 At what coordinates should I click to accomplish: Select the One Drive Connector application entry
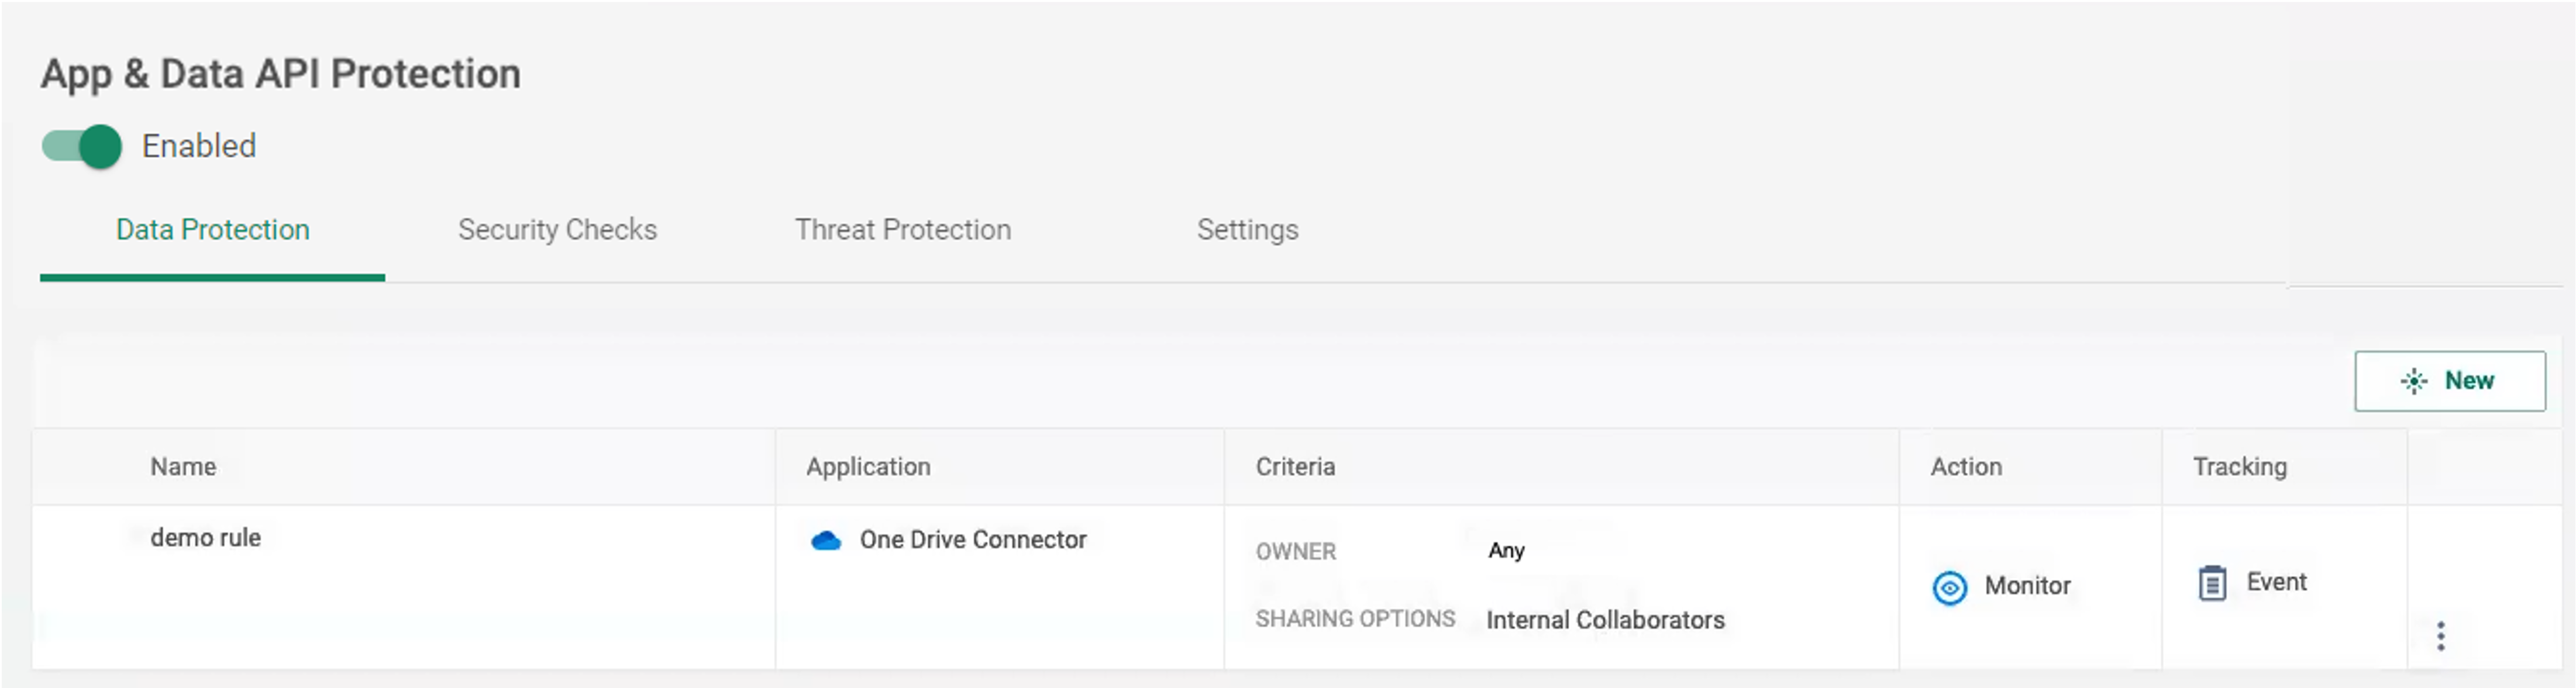click(973, 540)
